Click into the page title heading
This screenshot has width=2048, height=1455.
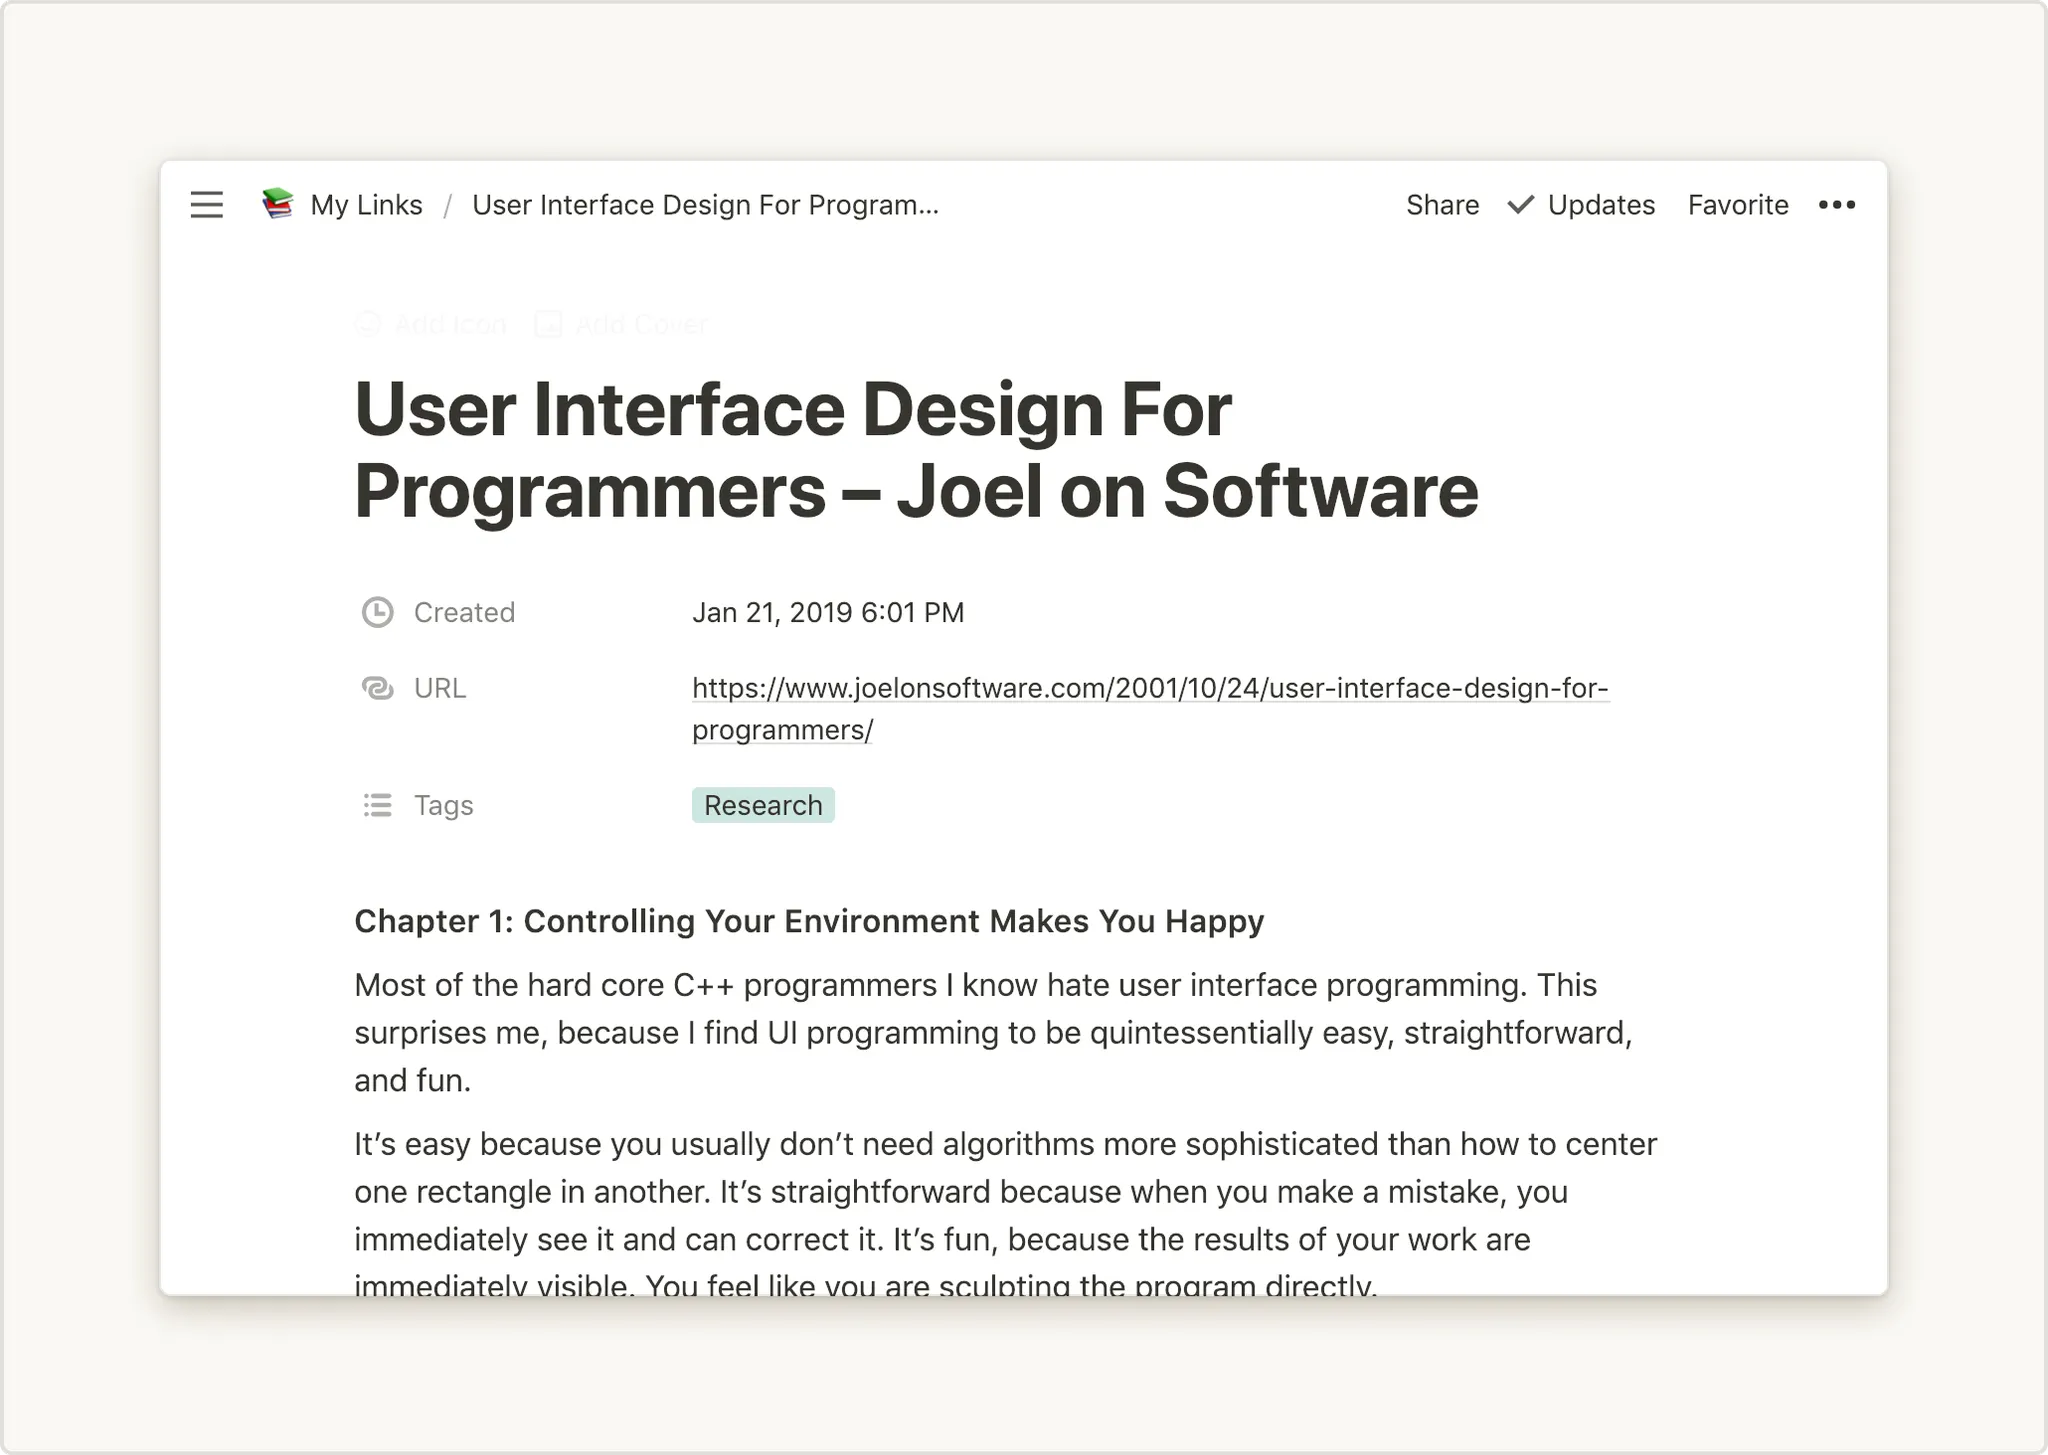(x=915, y=450)
